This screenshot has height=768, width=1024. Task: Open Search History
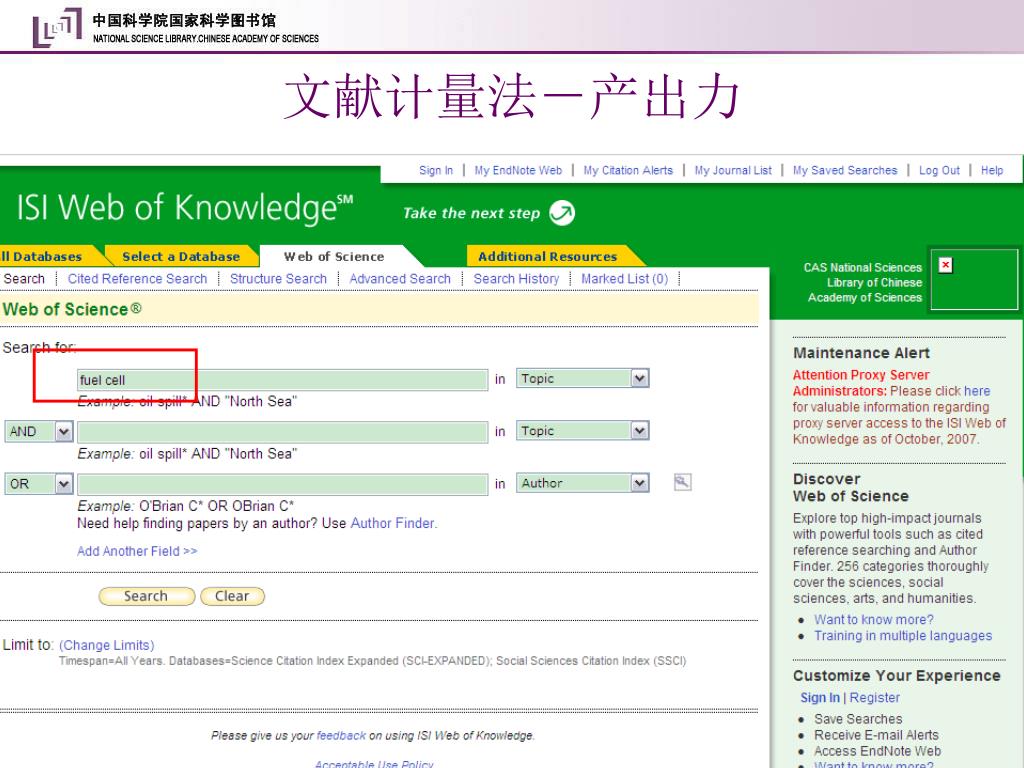[516, 279]
